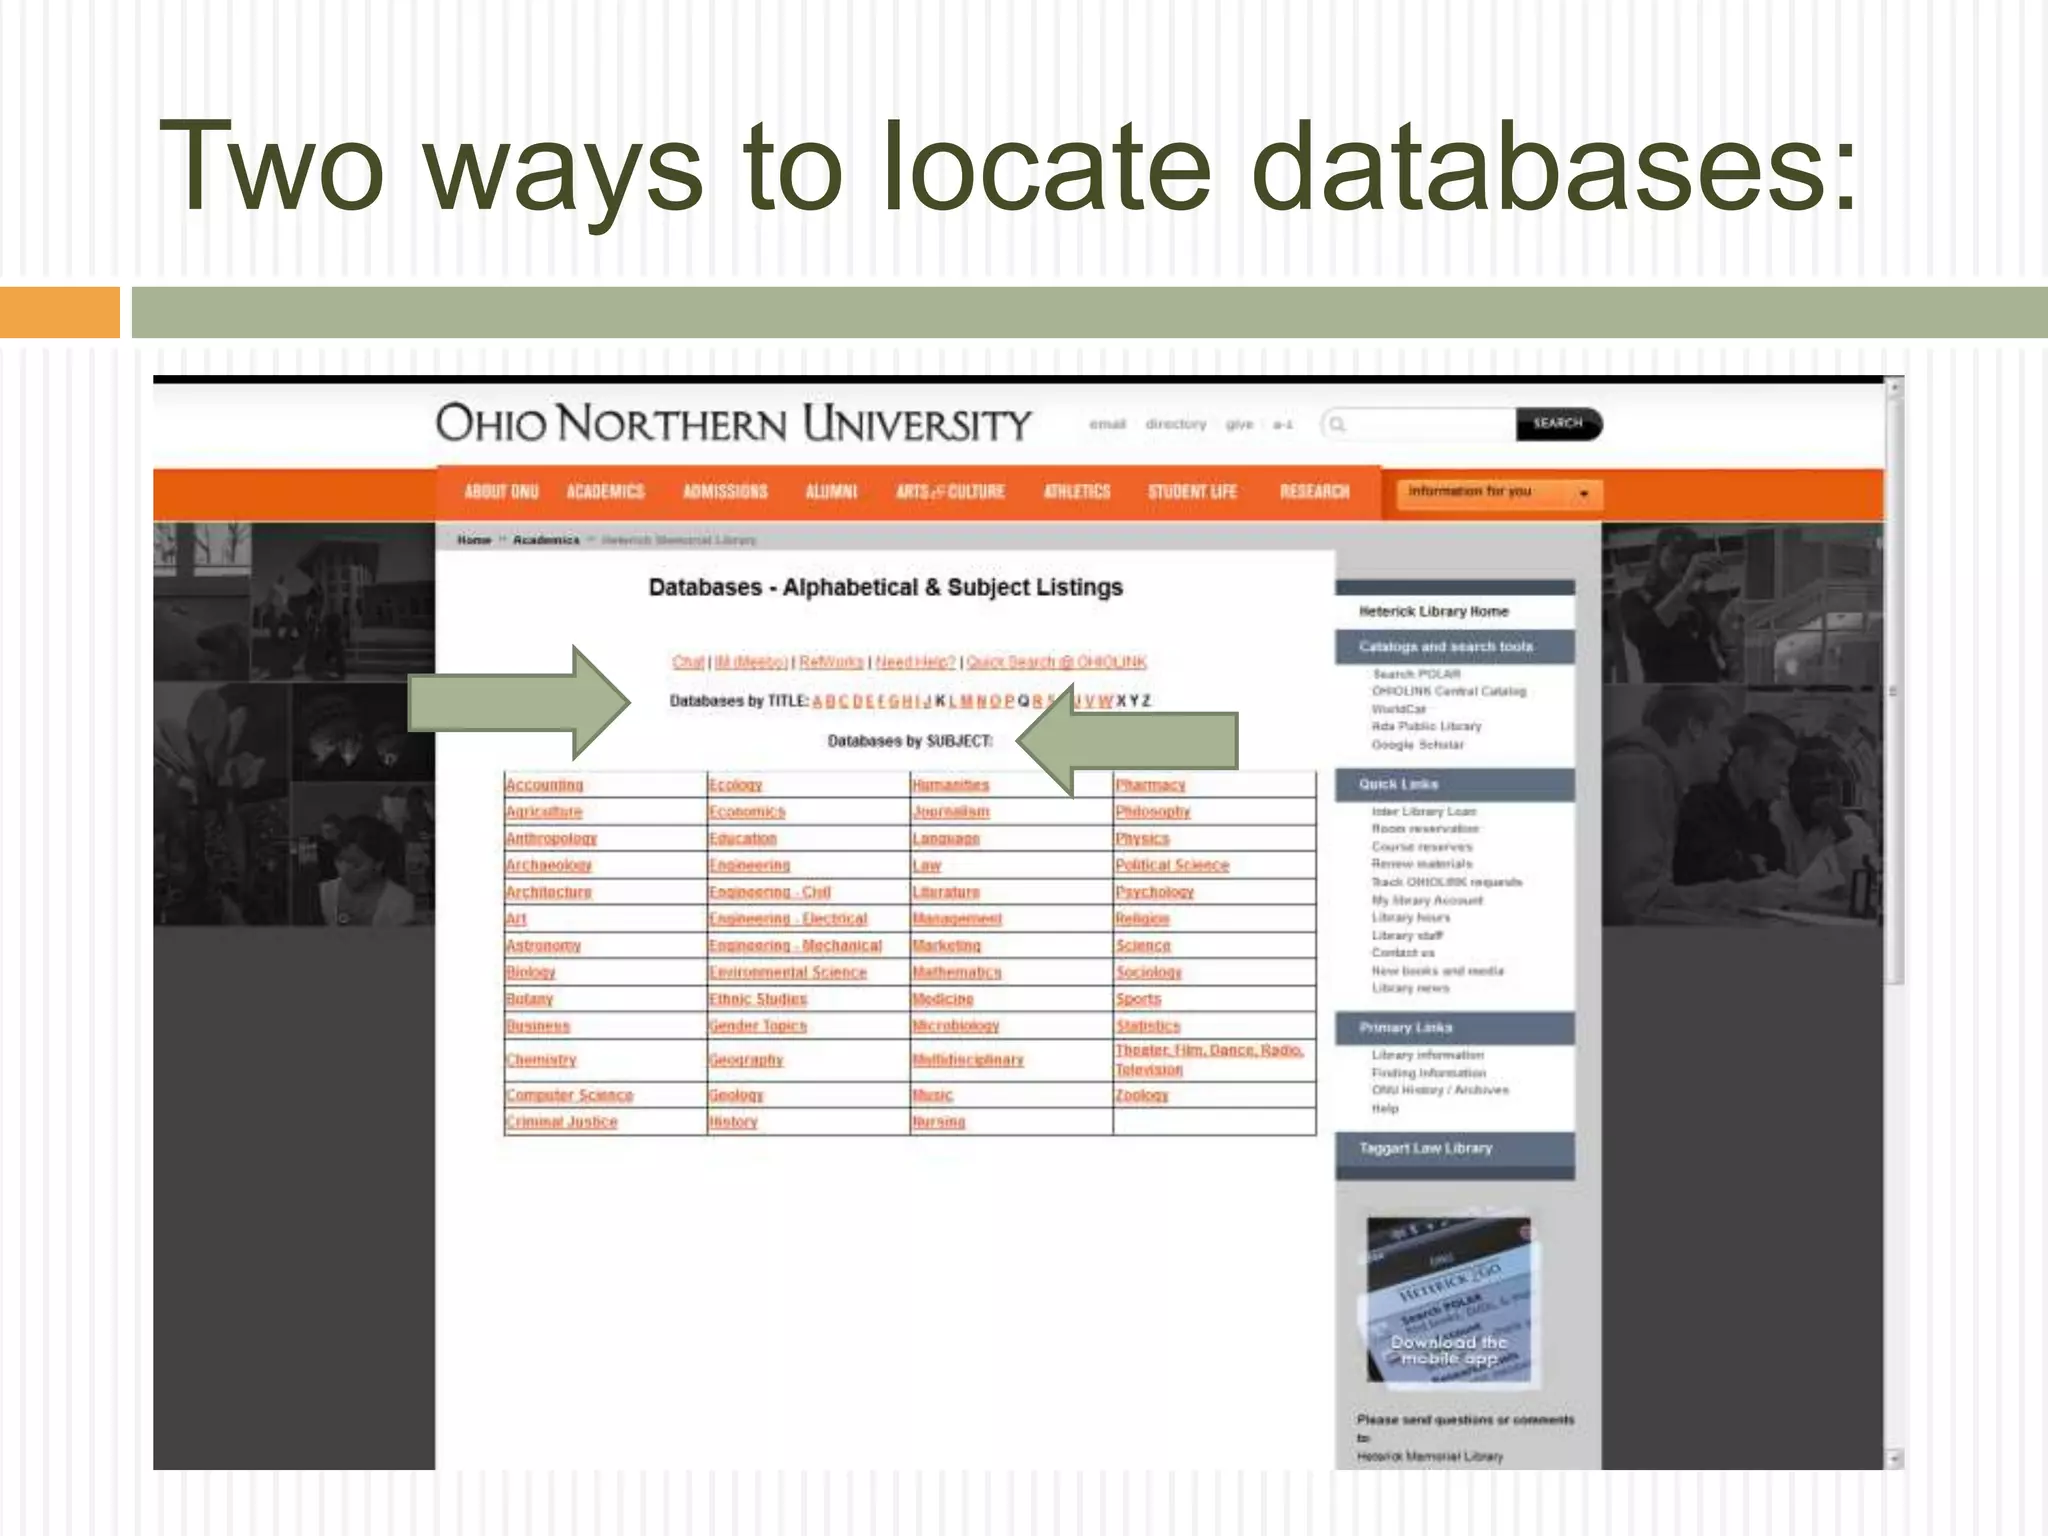Open the ATHLETICS menu item
Screen dimensions: 2048x1536
pyautogui.click(x=1077, y=492)
